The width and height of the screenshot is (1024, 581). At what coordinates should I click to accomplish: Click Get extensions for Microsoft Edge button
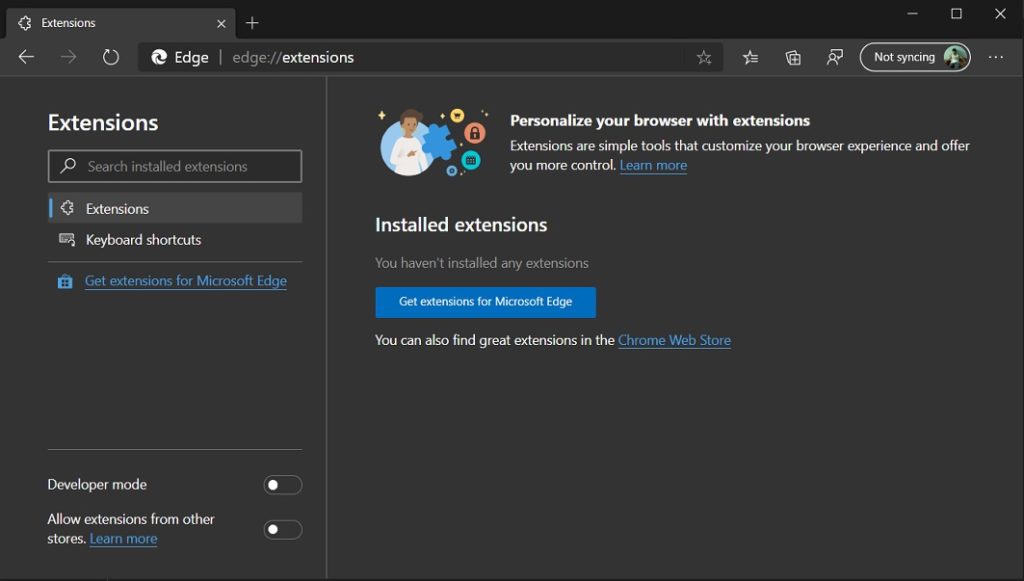tap(485, 302)
